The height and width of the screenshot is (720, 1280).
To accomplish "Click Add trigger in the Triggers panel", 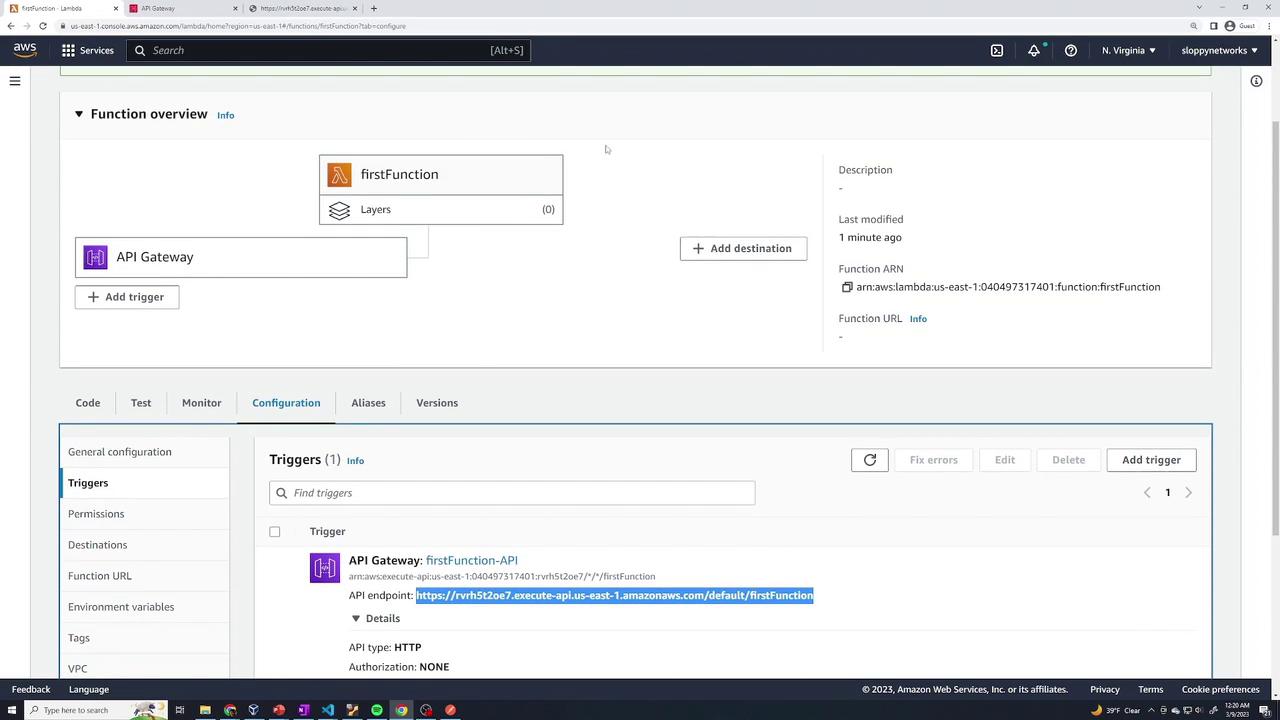I will tap(1151, 460).
